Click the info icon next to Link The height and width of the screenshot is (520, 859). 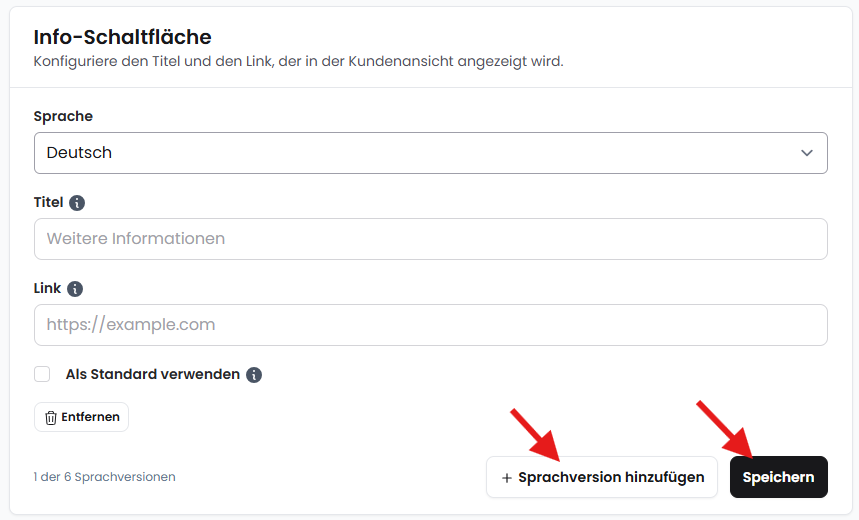tap(75, 289)
